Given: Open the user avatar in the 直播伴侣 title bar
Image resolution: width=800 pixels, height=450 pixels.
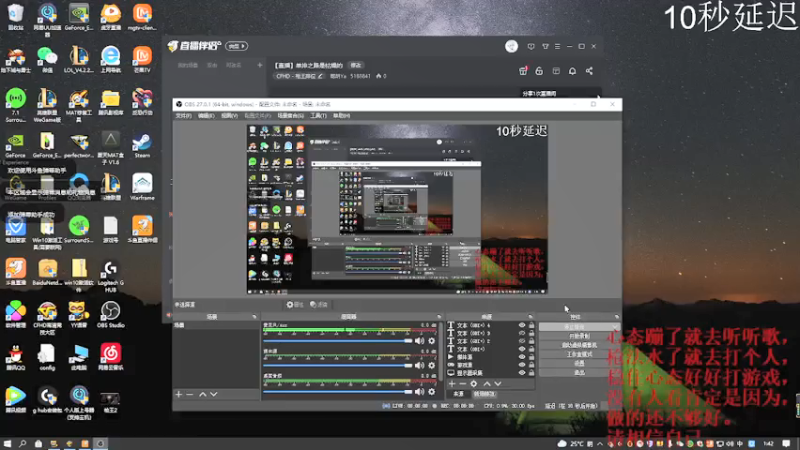Looking at the screenshot, I should pos(511,46).
